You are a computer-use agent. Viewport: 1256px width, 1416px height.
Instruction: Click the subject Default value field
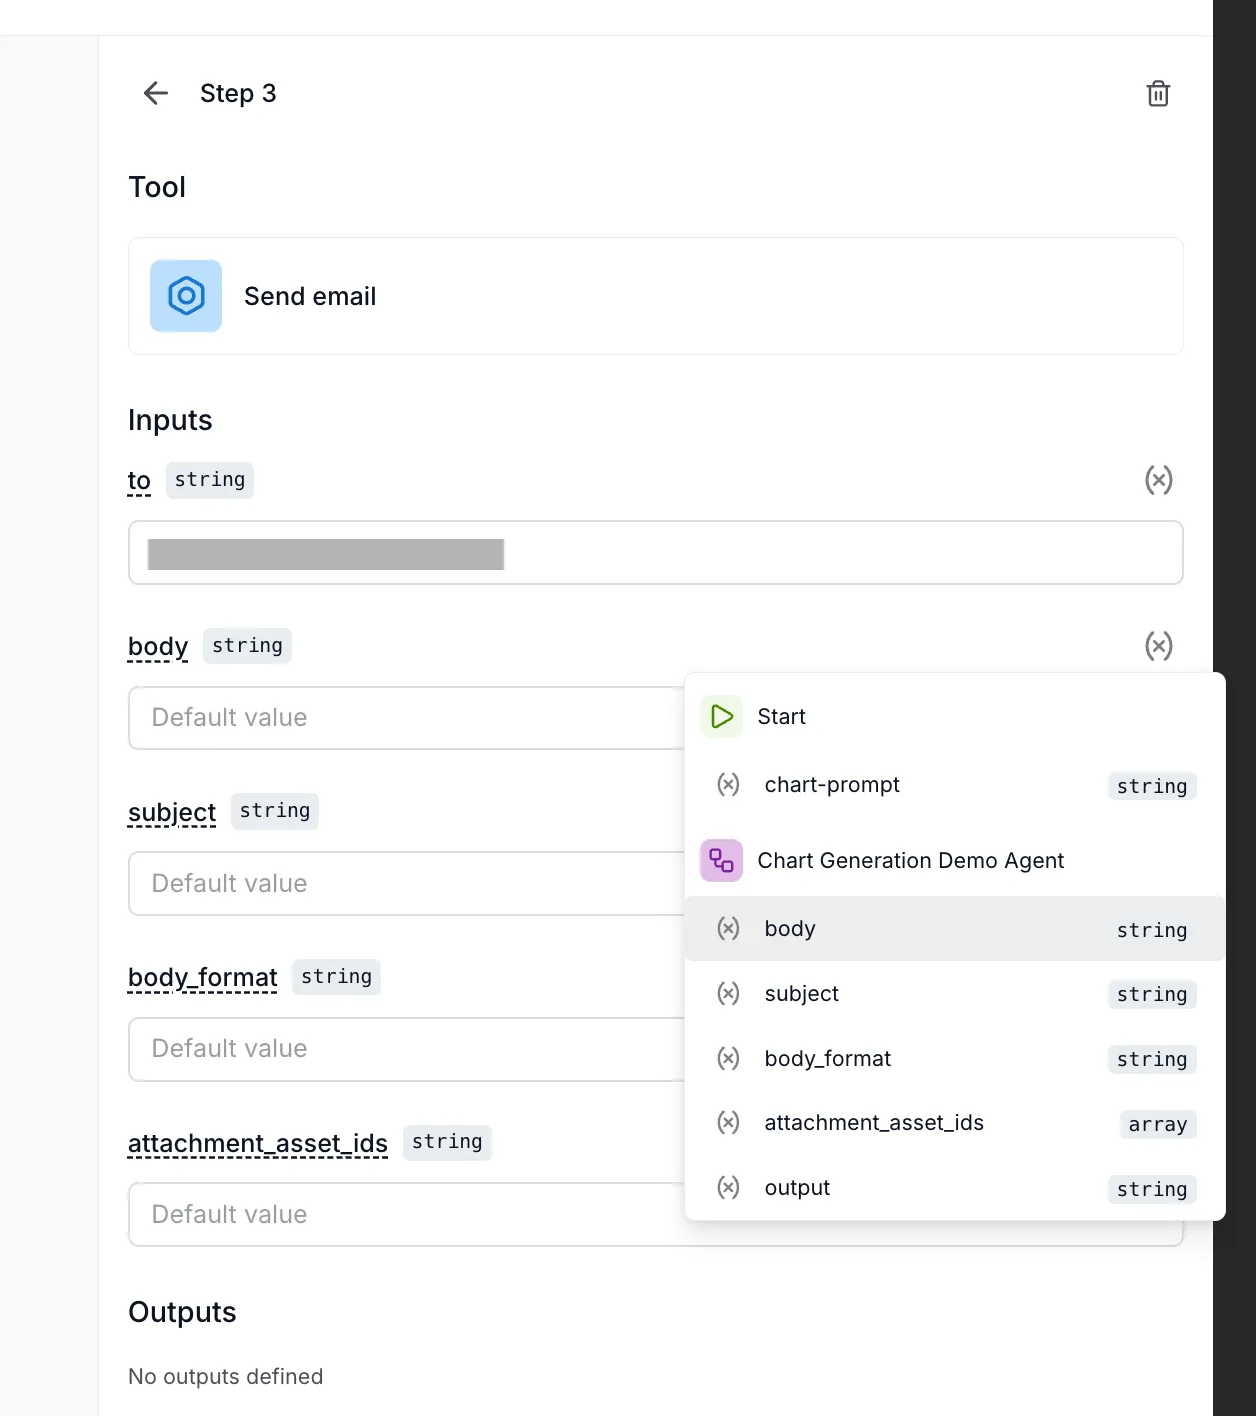(x=400, y=883)
